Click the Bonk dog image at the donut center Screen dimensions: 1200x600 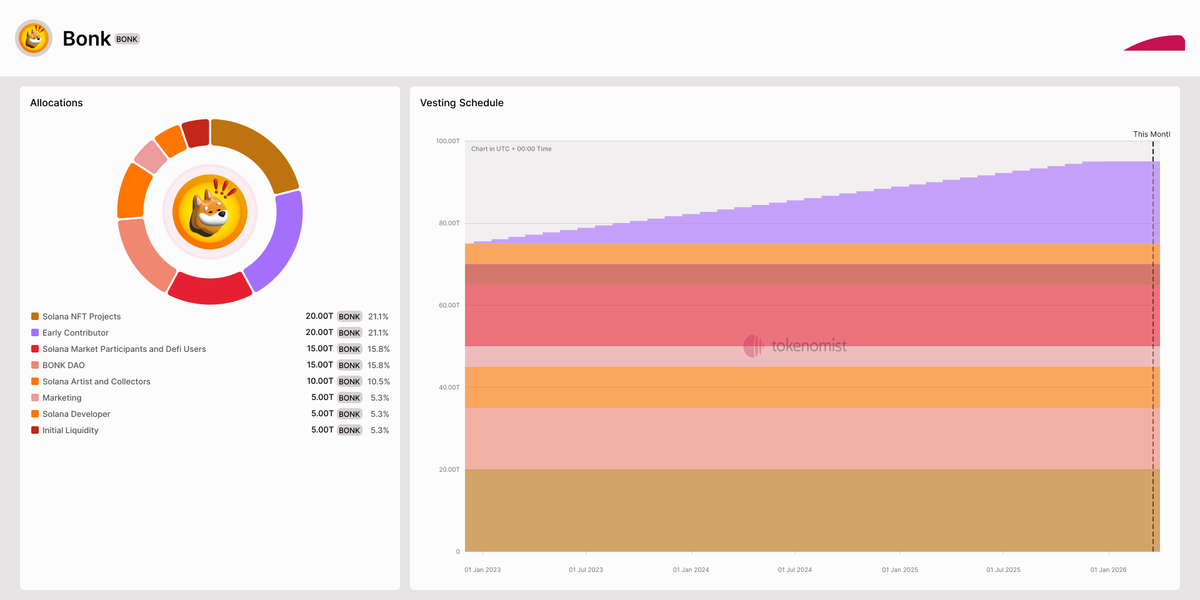tap(210, 212)
